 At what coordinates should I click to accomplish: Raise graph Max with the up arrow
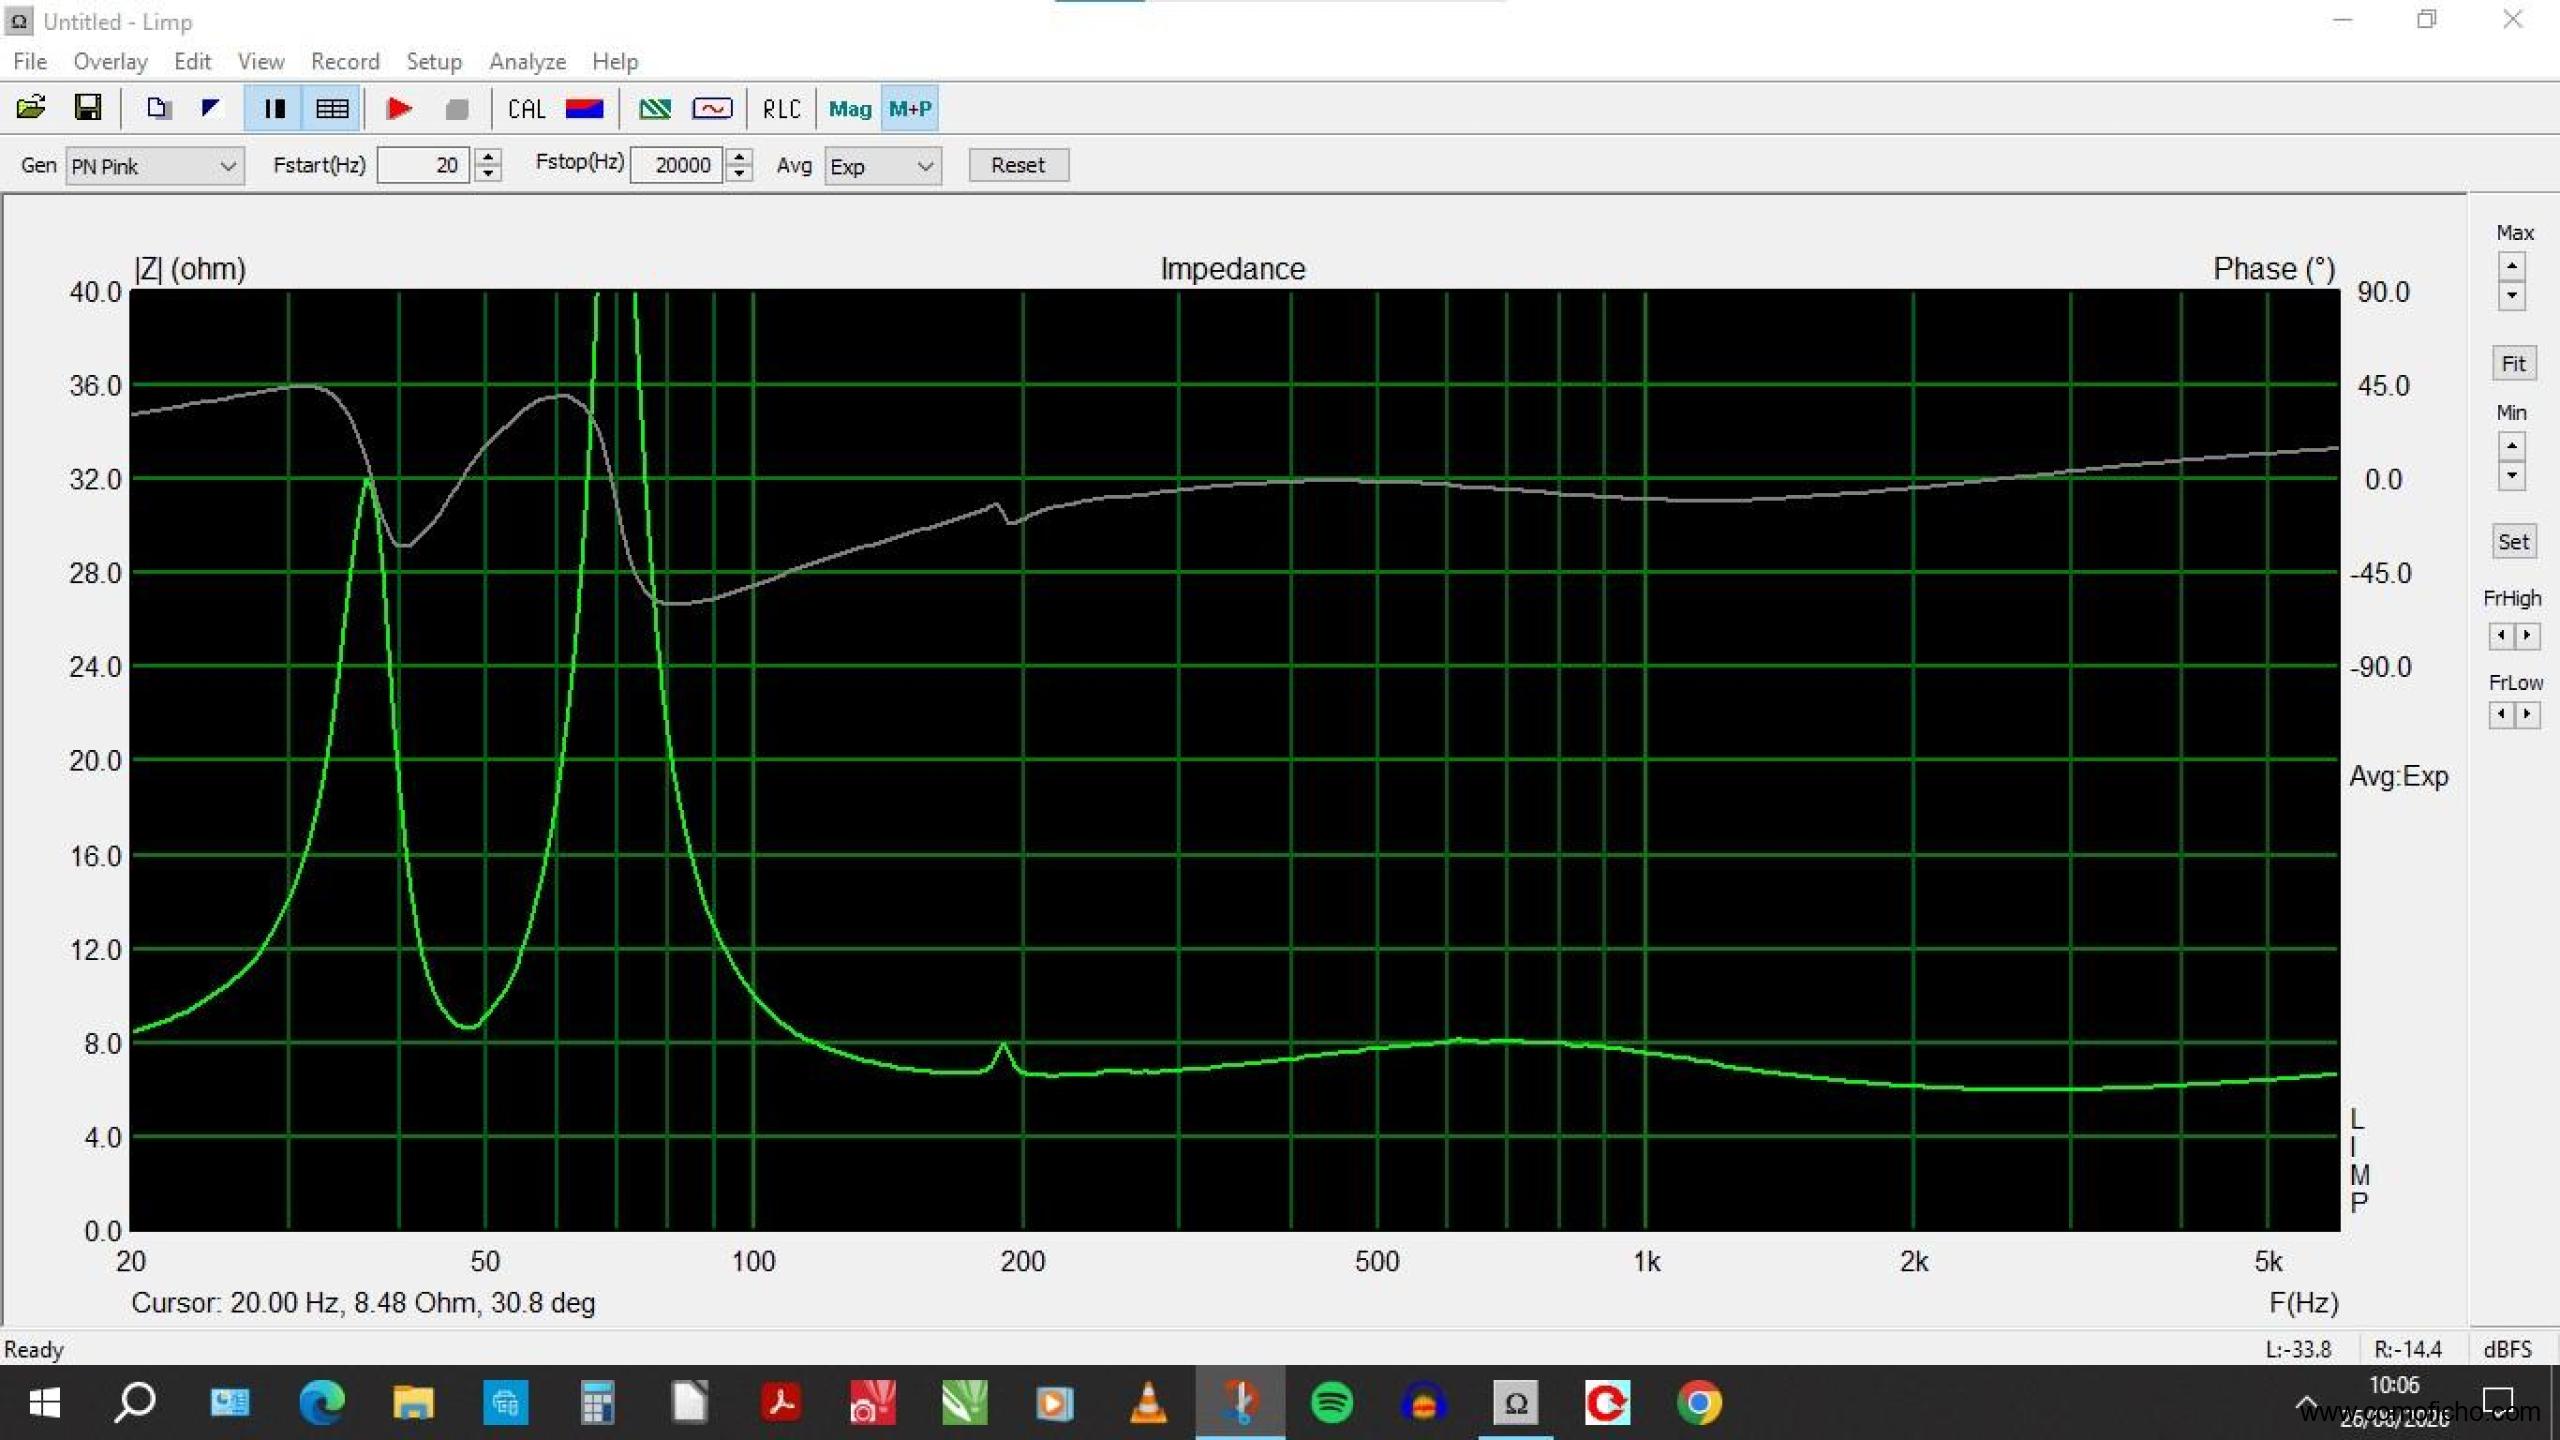pyautogui.click(x=2511, y=265)
